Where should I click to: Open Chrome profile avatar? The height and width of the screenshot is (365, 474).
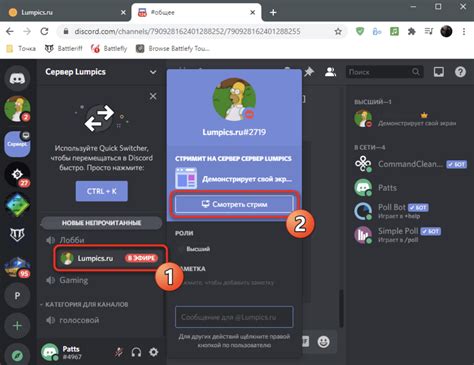(x=446, y=31)
